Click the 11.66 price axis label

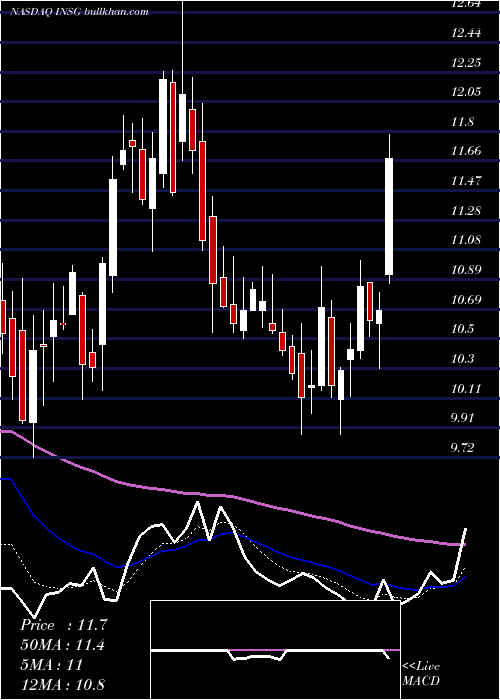pyautogui.click(x=467, y=151)
